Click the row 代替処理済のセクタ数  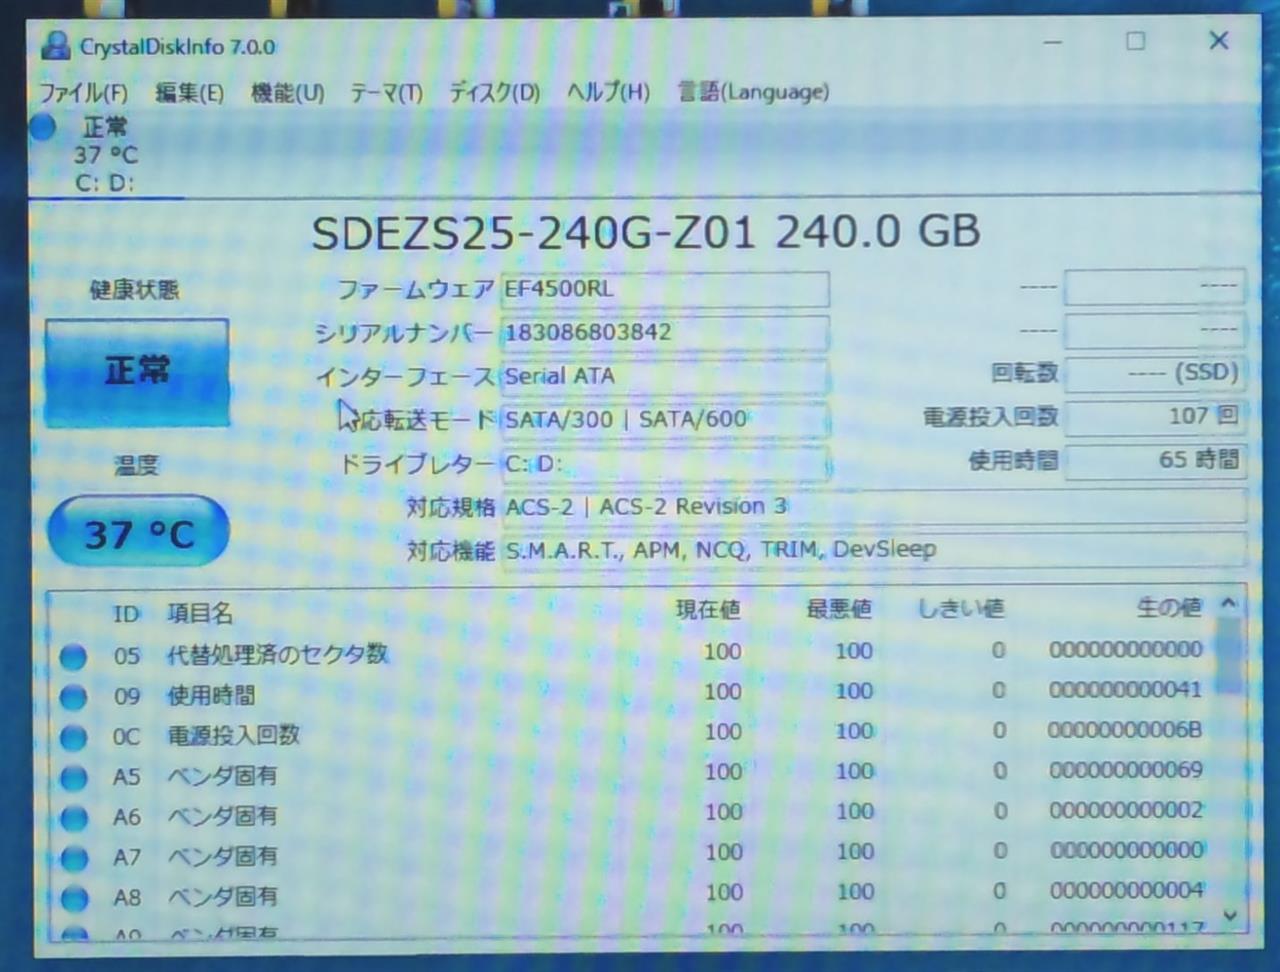coord(632,654)
